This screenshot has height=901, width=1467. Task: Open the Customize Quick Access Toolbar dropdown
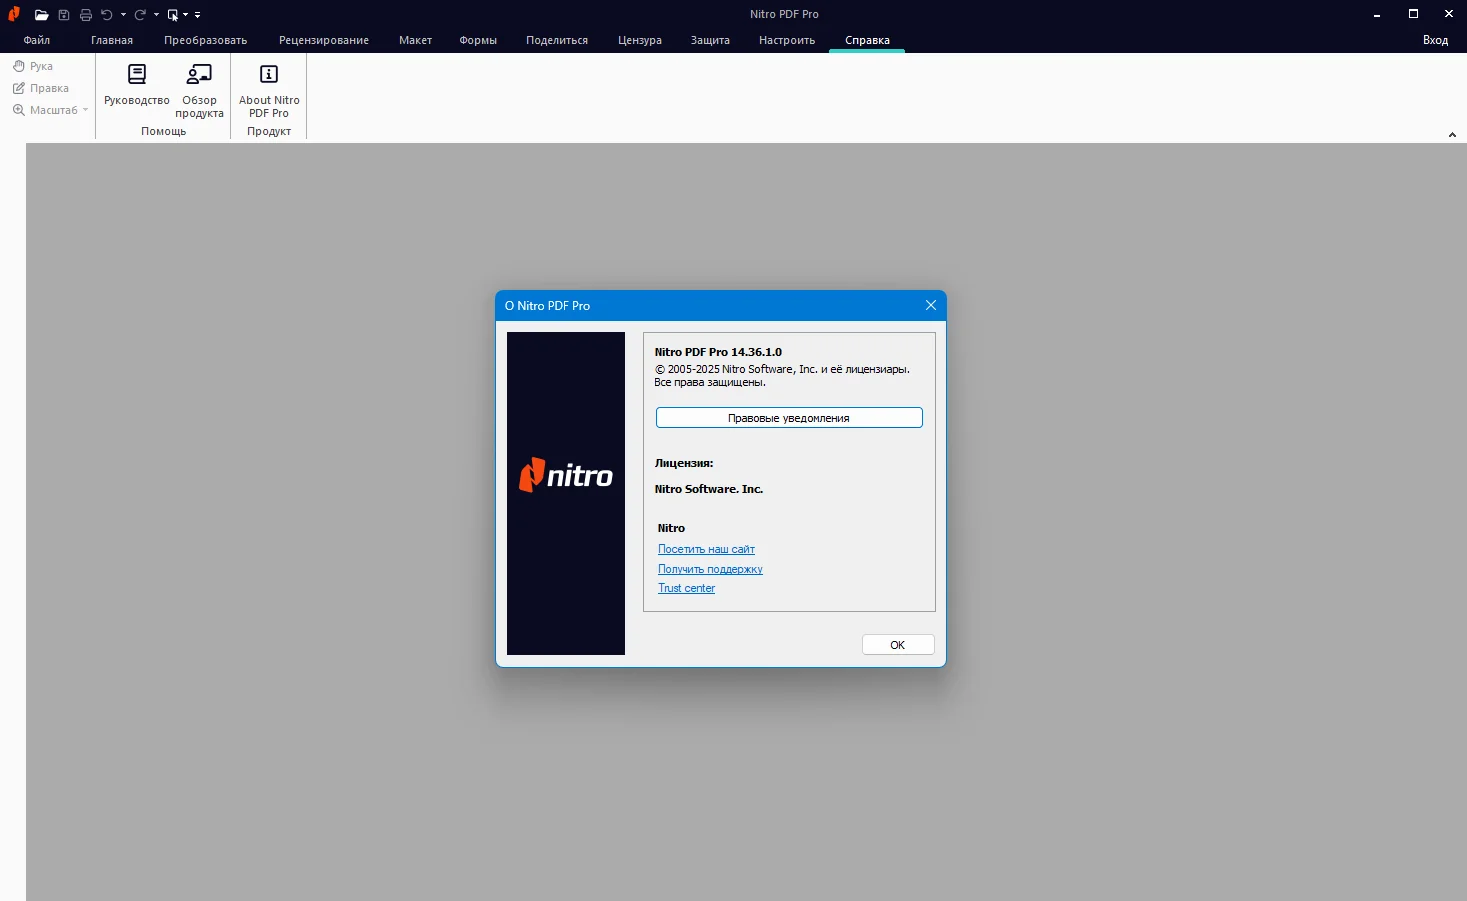coord(198,15)
